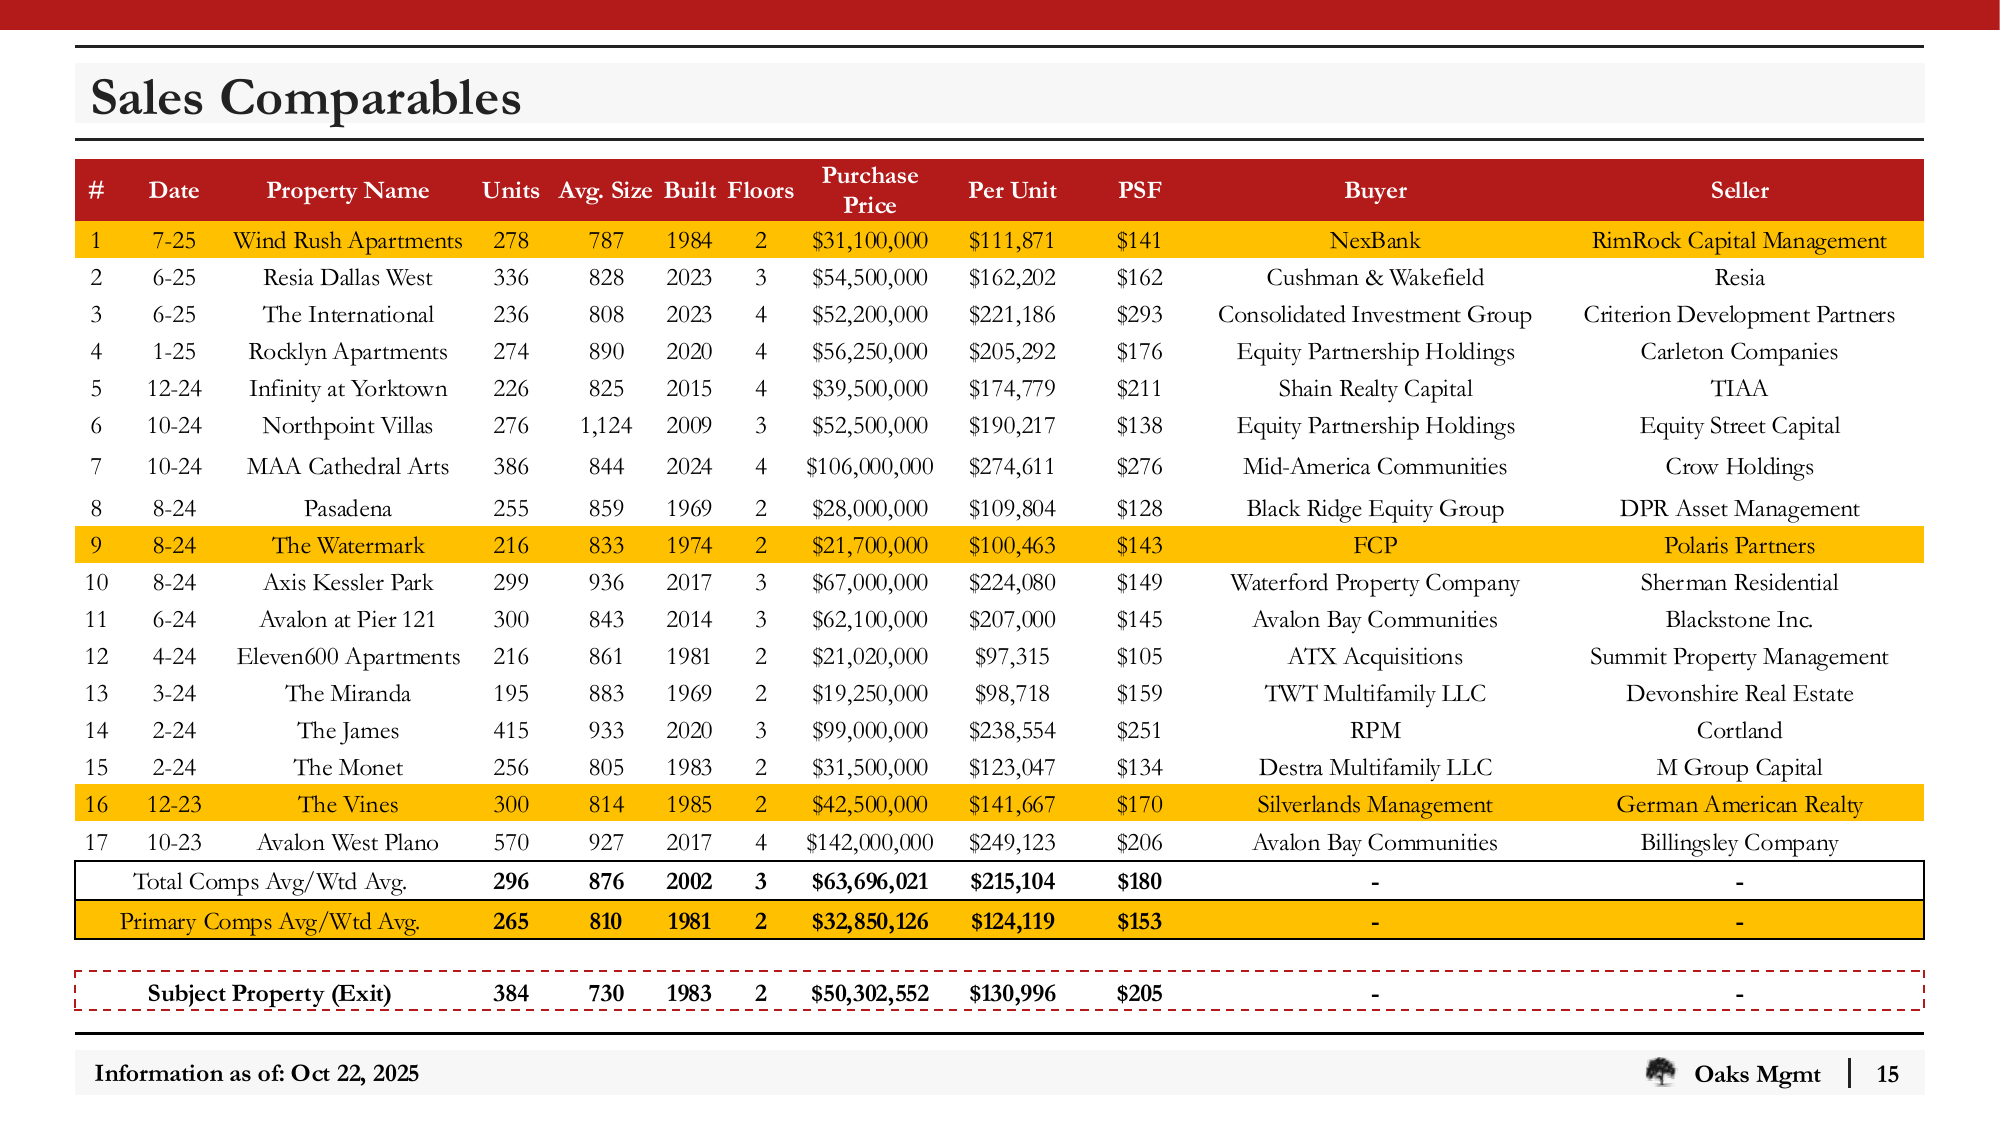Image resolution: width=2000 pixels, height=1125 pixels.
Task: Select 'The Vines' highlighted property
Action: (348, 804)
